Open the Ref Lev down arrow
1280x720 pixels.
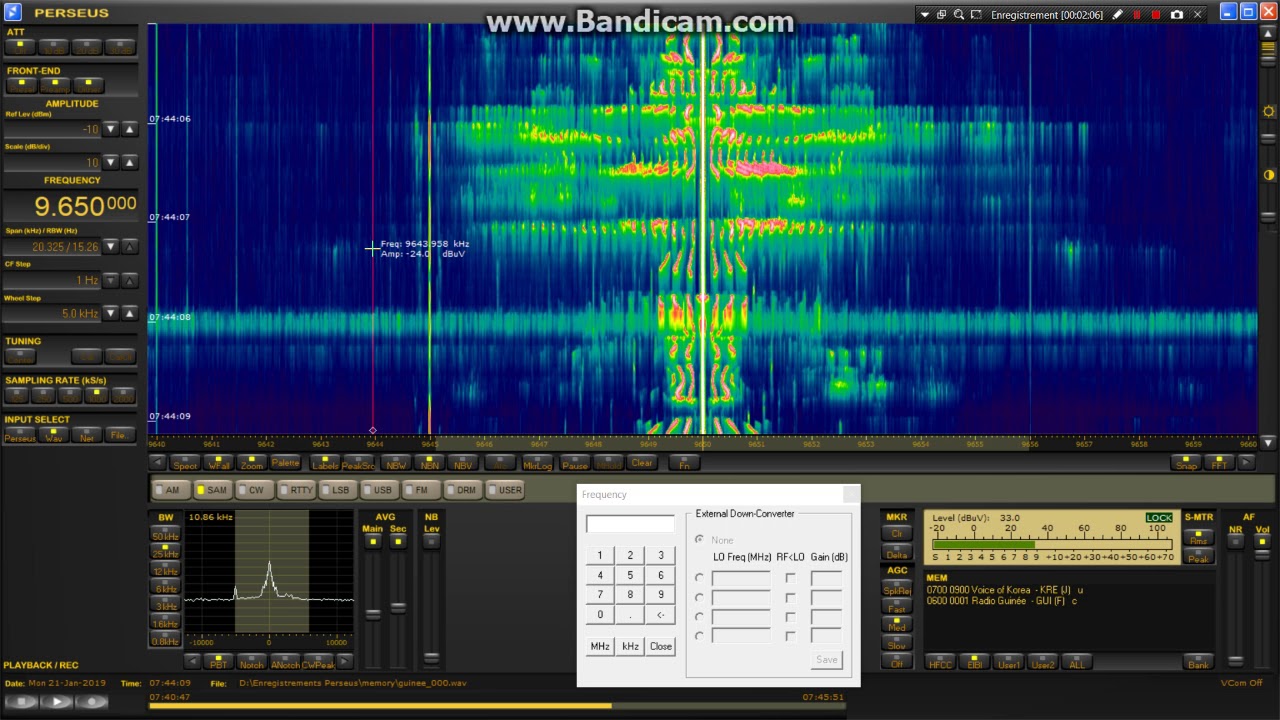pyautogui.click(x=111, y=130)
